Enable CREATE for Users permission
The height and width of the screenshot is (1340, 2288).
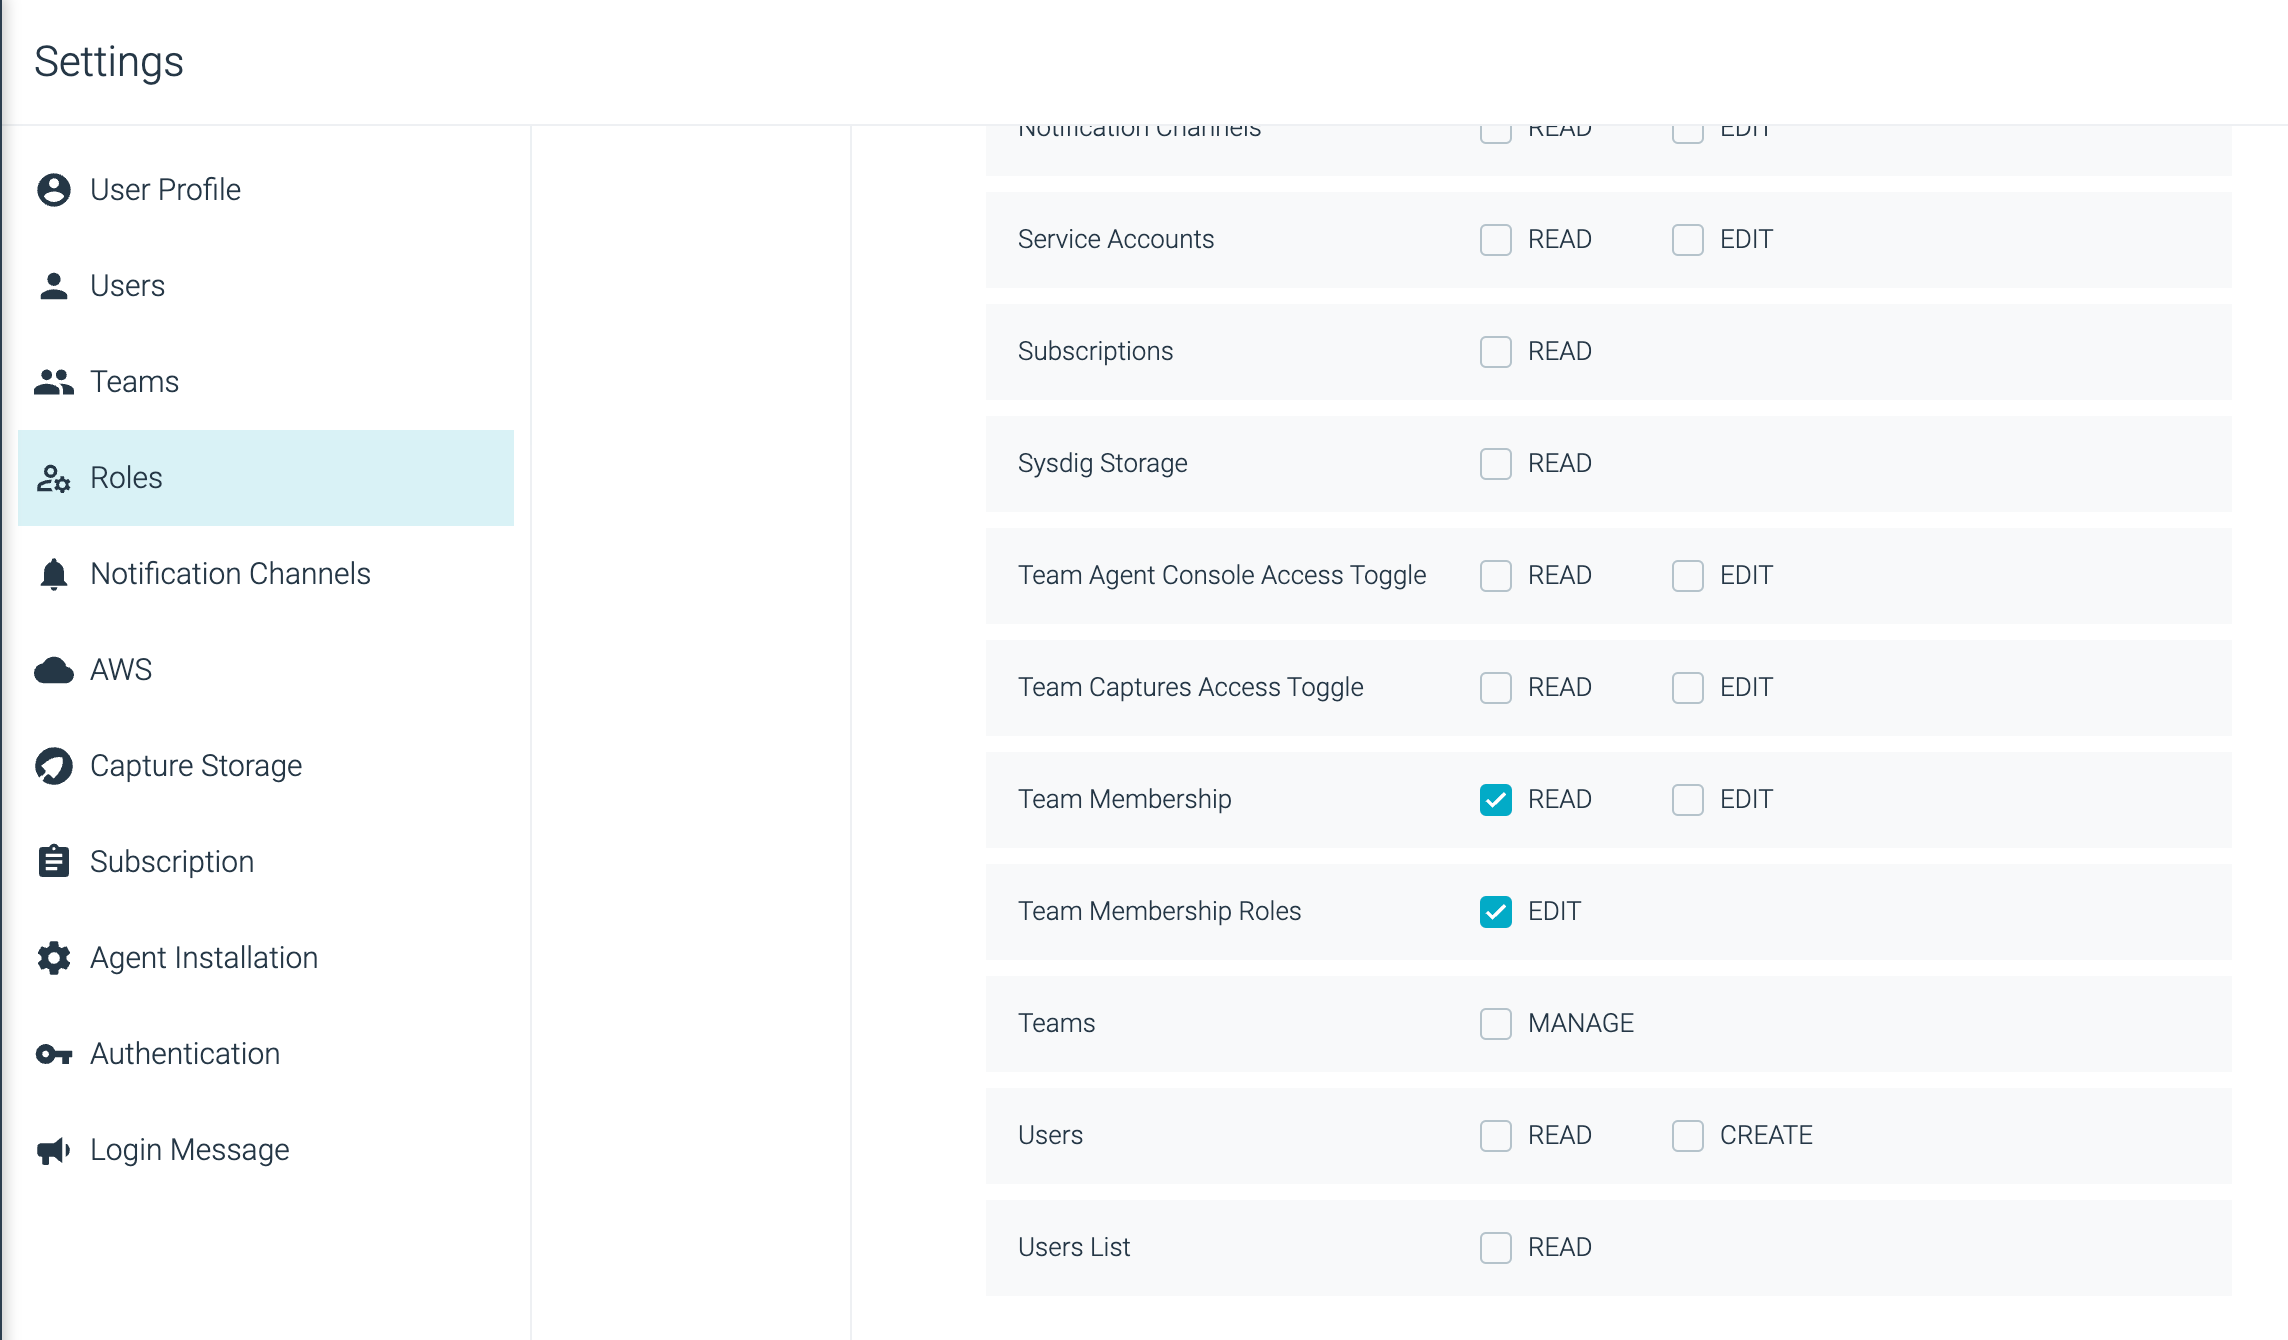1688,1136
